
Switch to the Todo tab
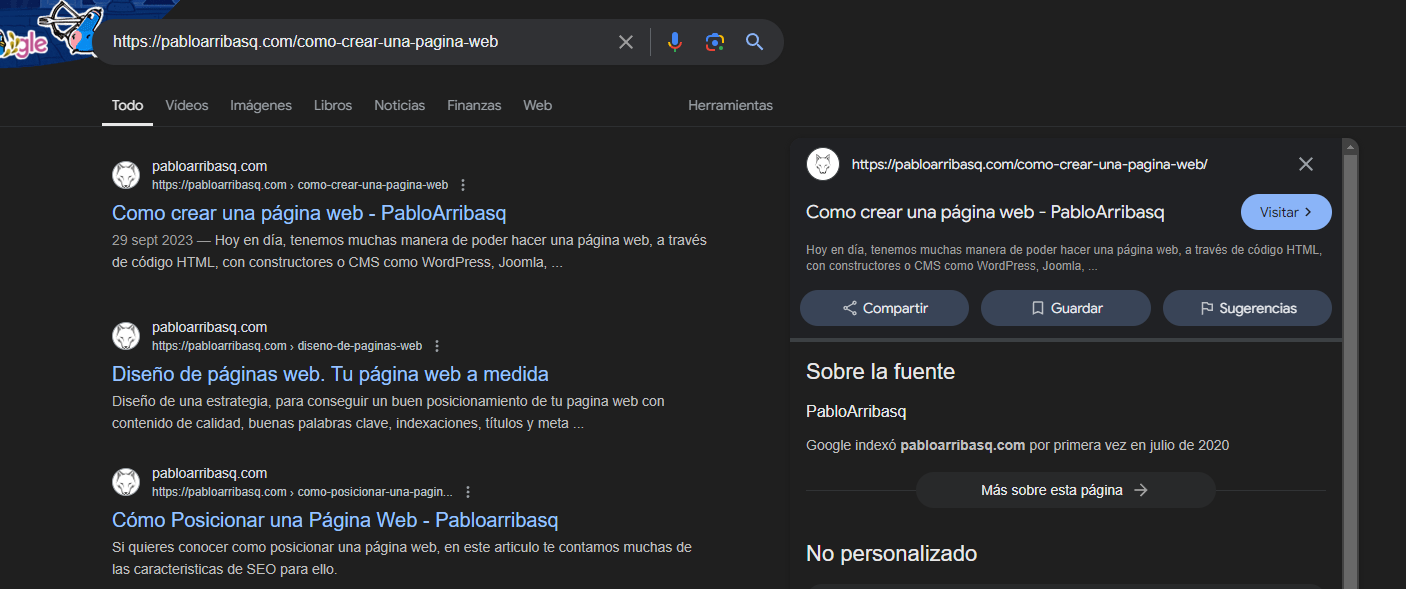(127, 105)
